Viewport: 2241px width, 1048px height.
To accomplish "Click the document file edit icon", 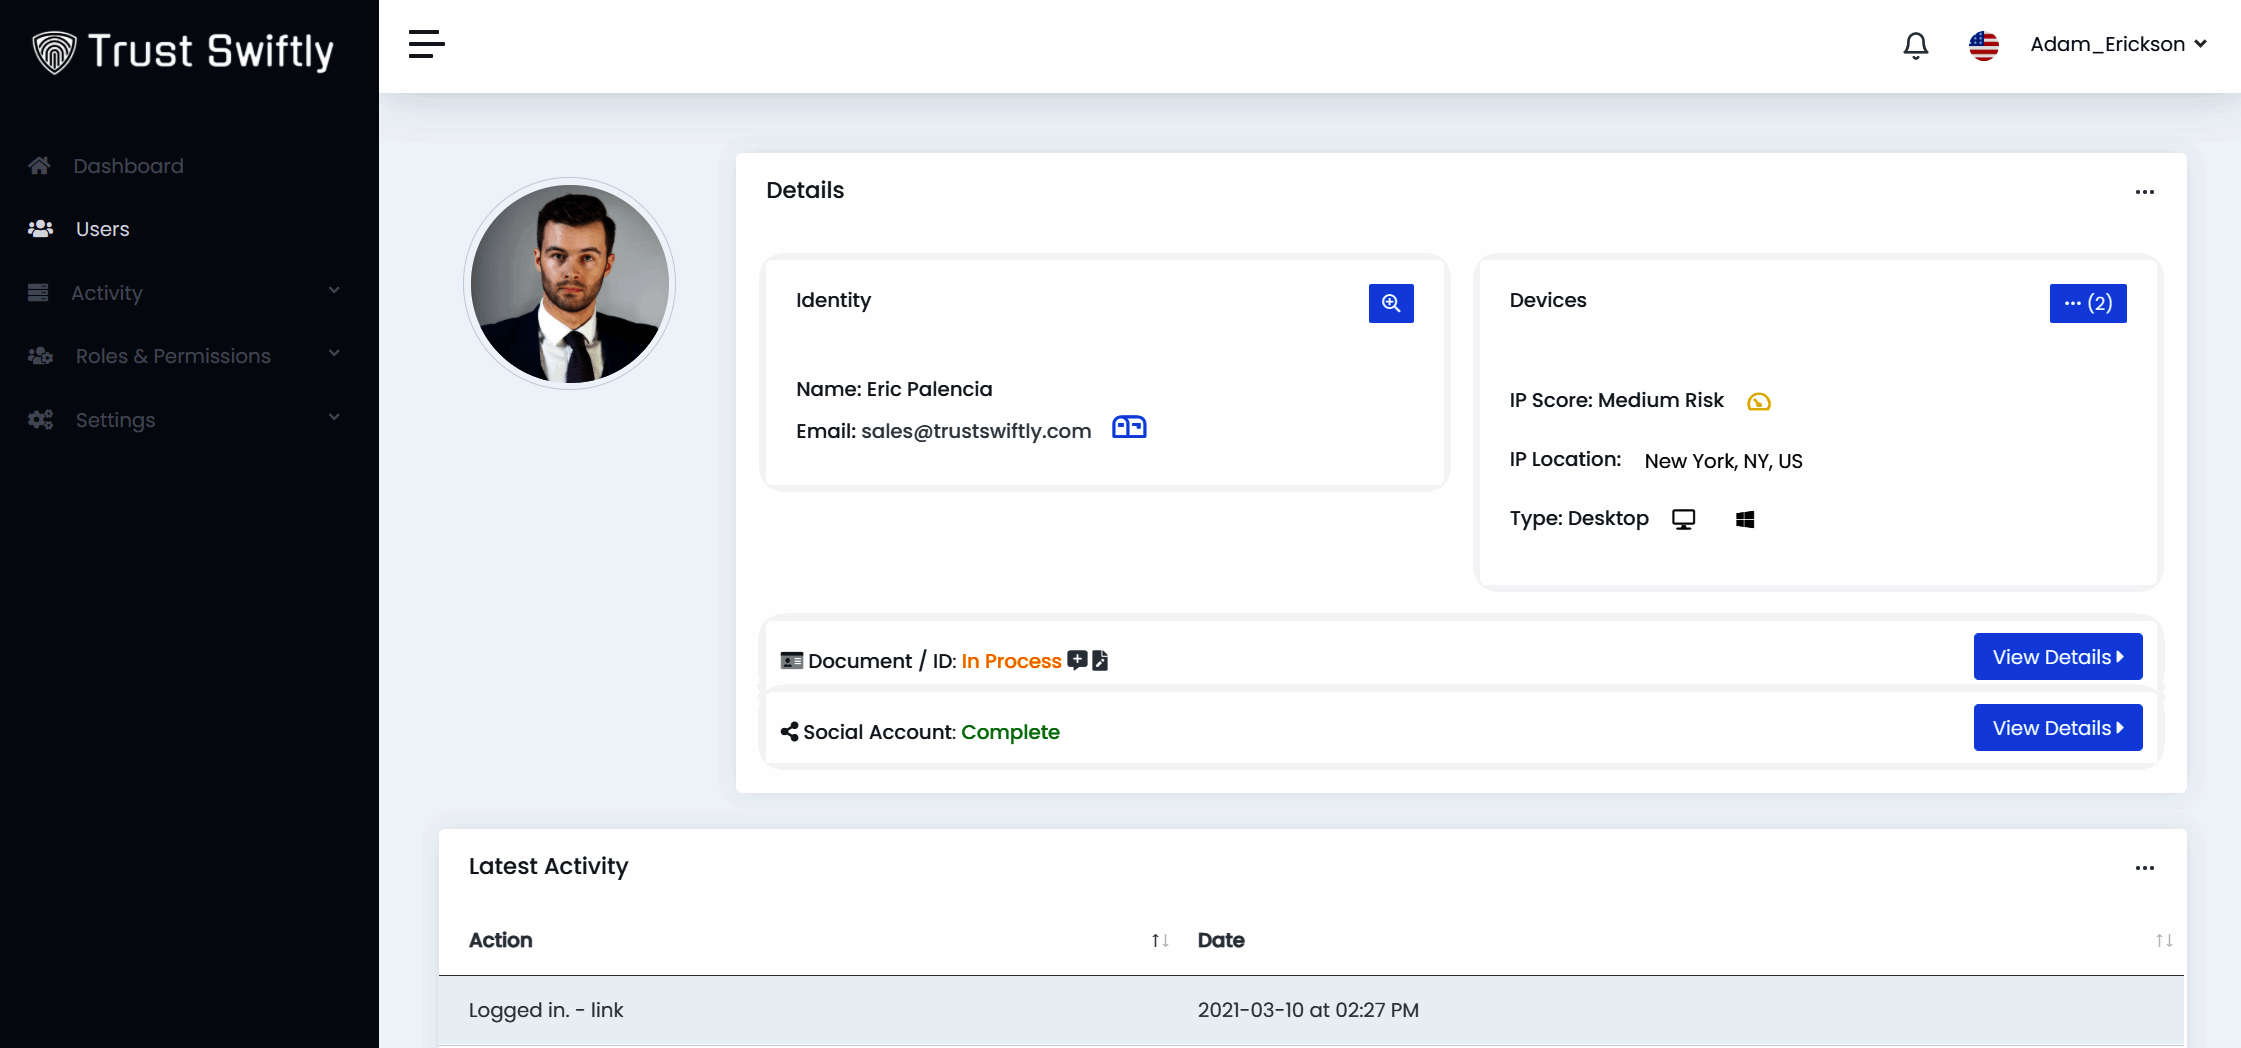I will tap(1100, 660).
